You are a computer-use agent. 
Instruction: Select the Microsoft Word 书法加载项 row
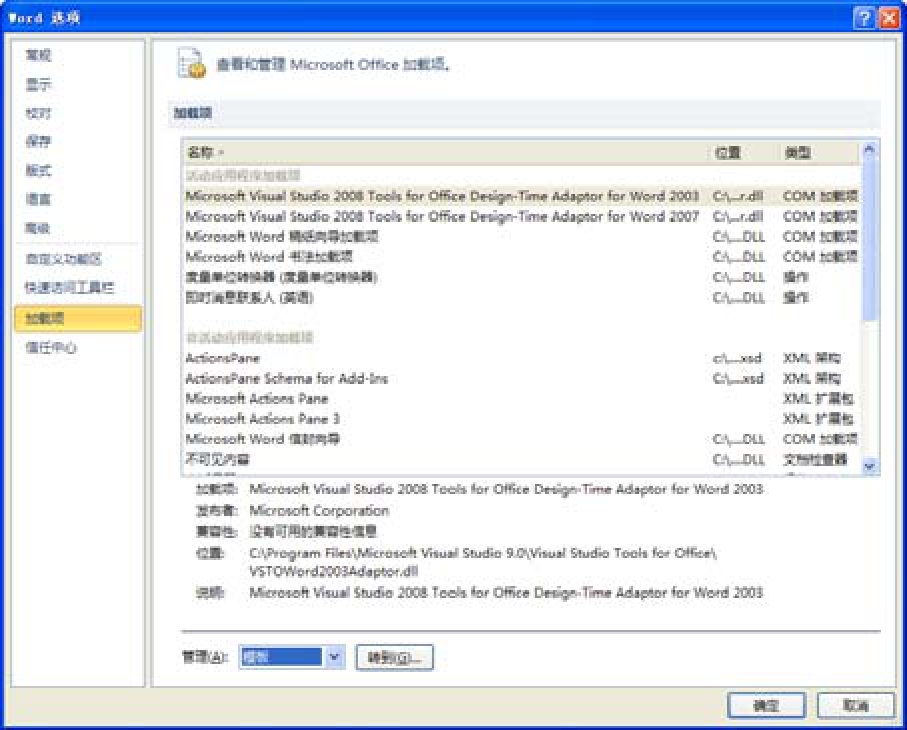(x=521, y=257)
